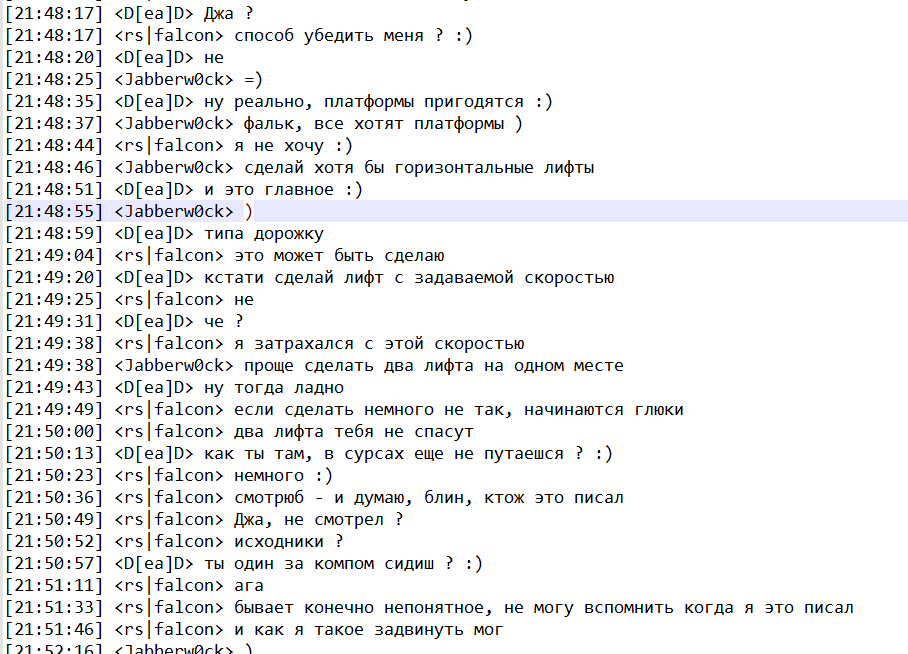Select D[ea]D's 'не' message at 21:48:20
The image size is (908, 654).
(214, 57)
